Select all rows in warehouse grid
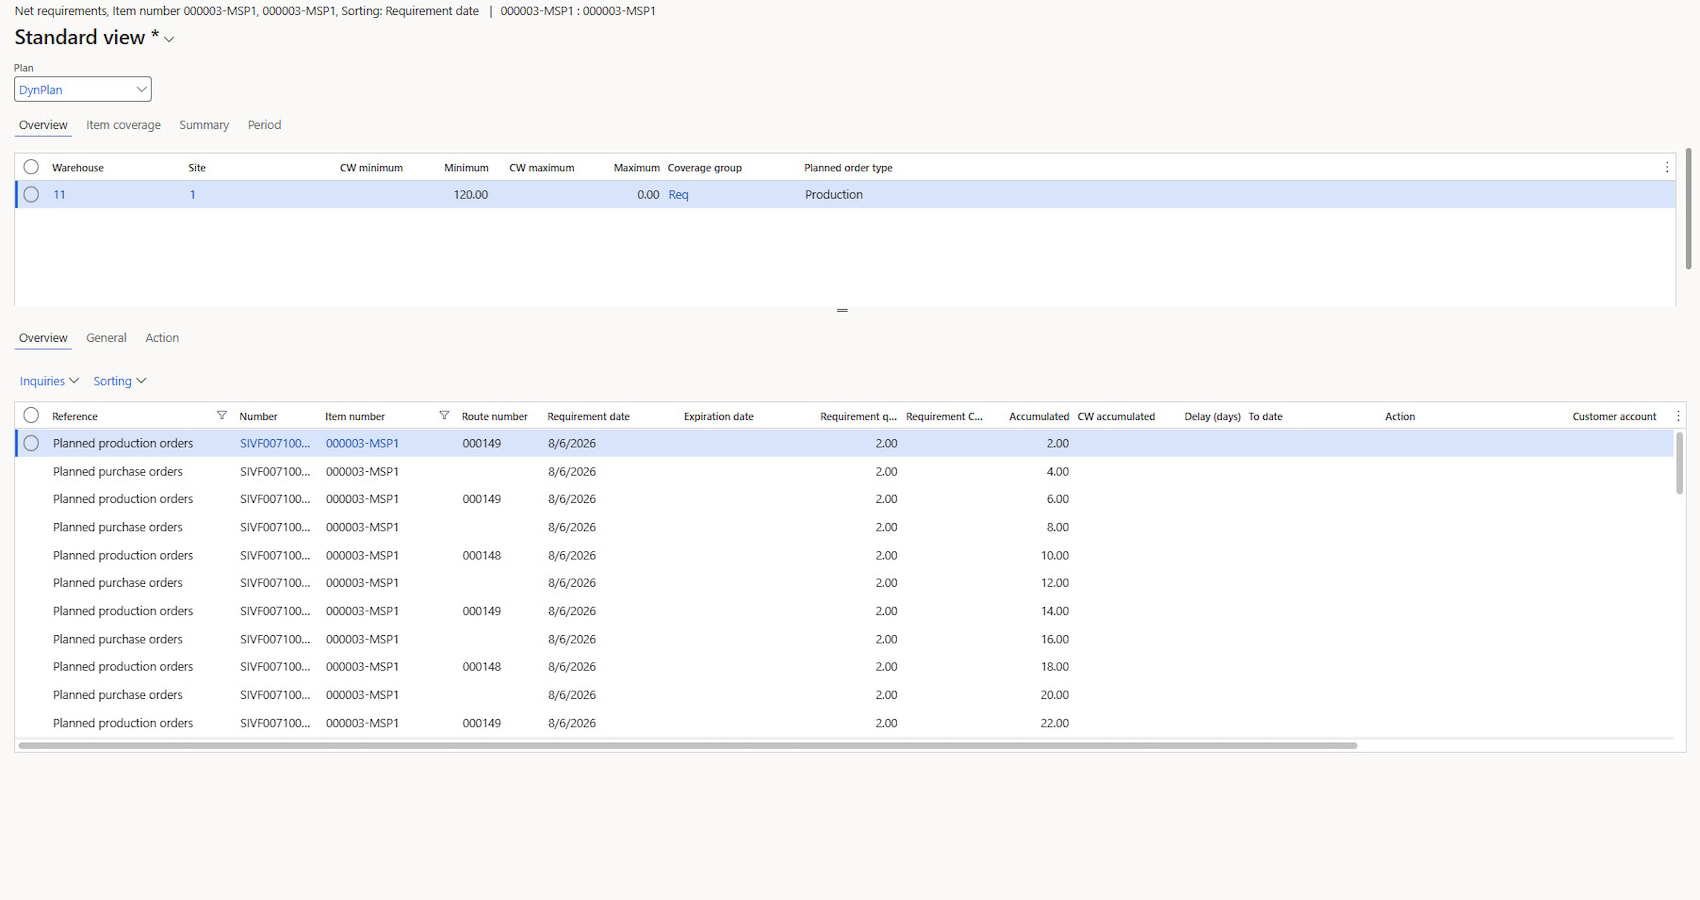This screenshot has height=900, width=1700. pyautogui.click(x=31, y=167)
